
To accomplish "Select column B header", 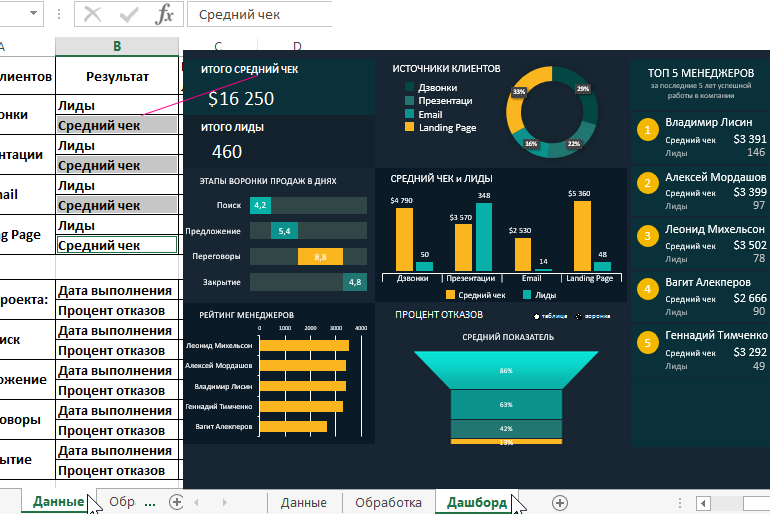I will coord(117,47).
